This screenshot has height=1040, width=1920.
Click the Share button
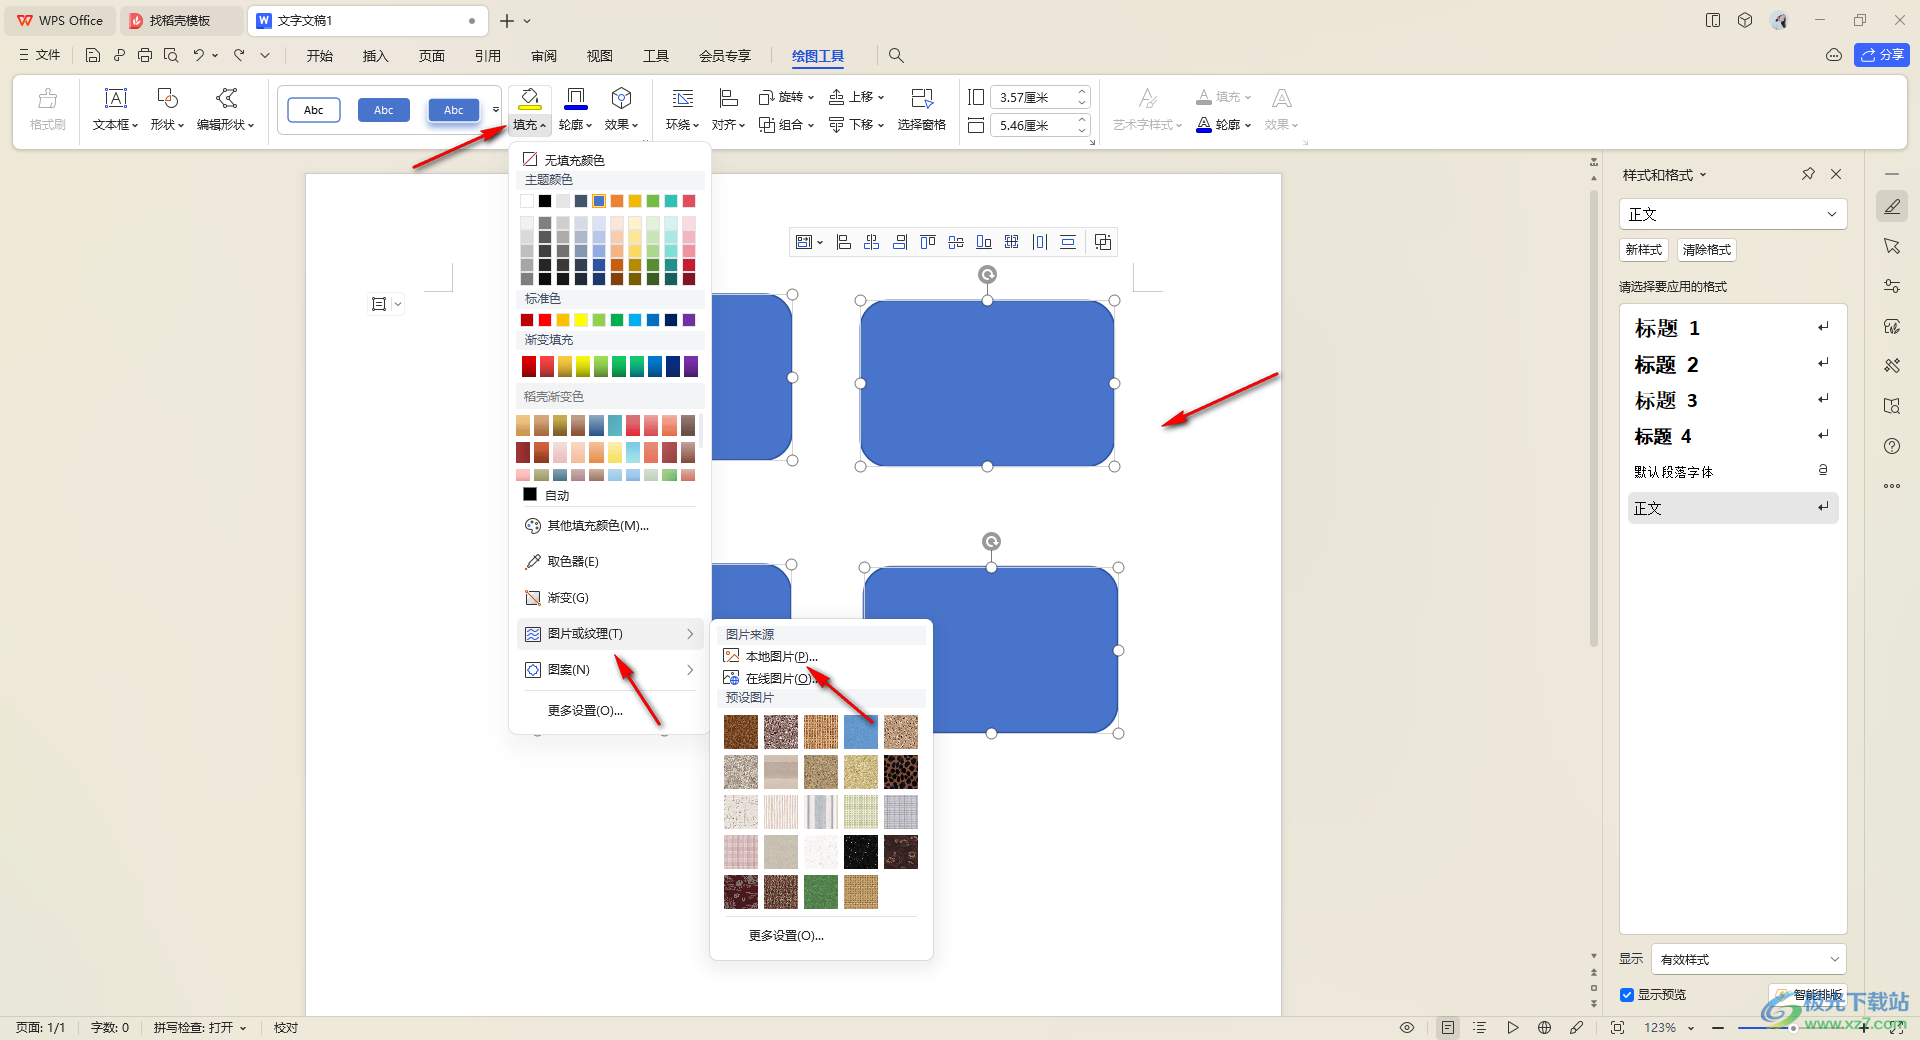(1882, 55)
